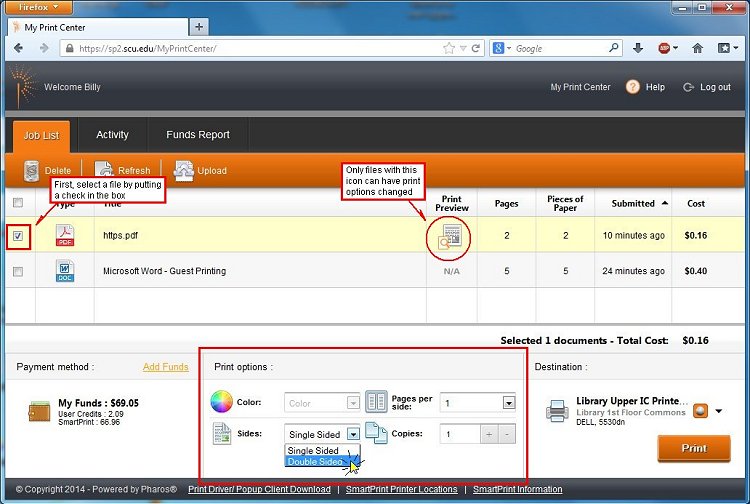
Task: Click the Delete trash icon
Action: (31, 171)
